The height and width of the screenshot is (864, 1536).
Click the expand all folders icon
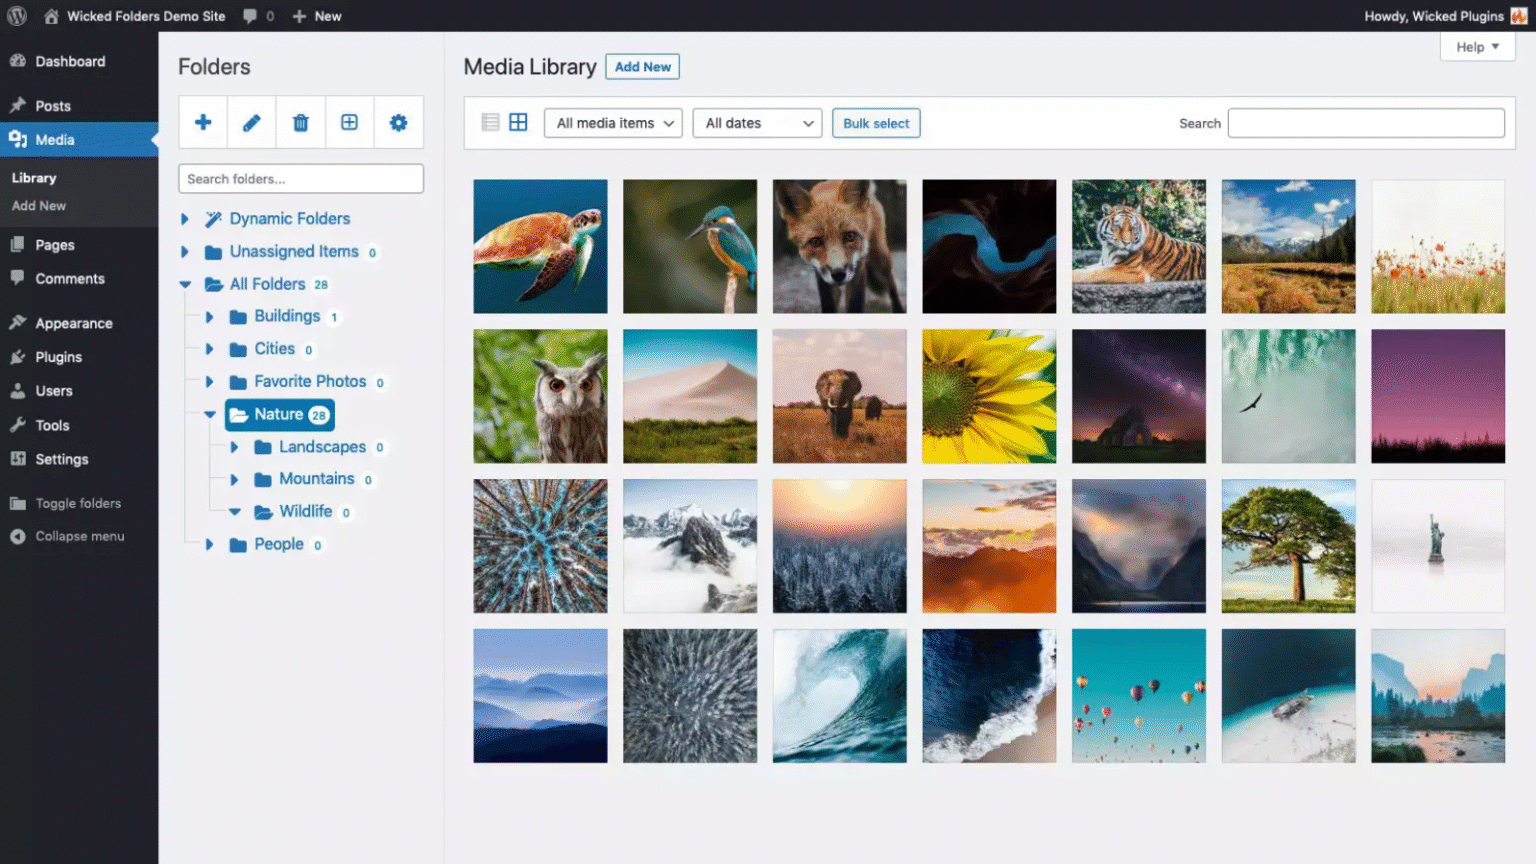point(349,122)
